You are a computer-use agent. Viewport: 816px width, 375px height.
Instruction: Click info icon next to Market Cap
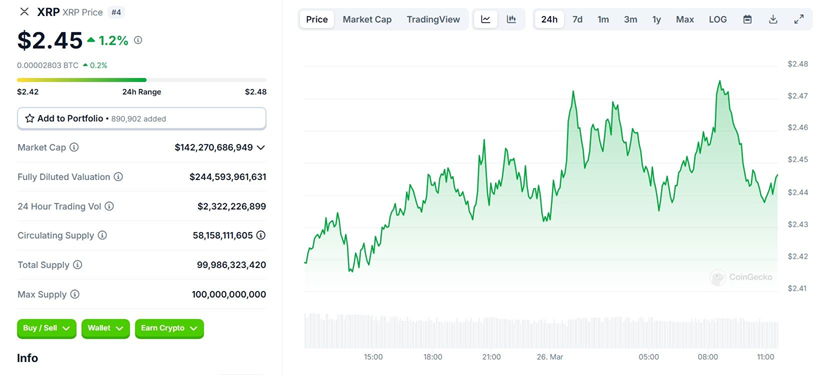tap(74, 148)
